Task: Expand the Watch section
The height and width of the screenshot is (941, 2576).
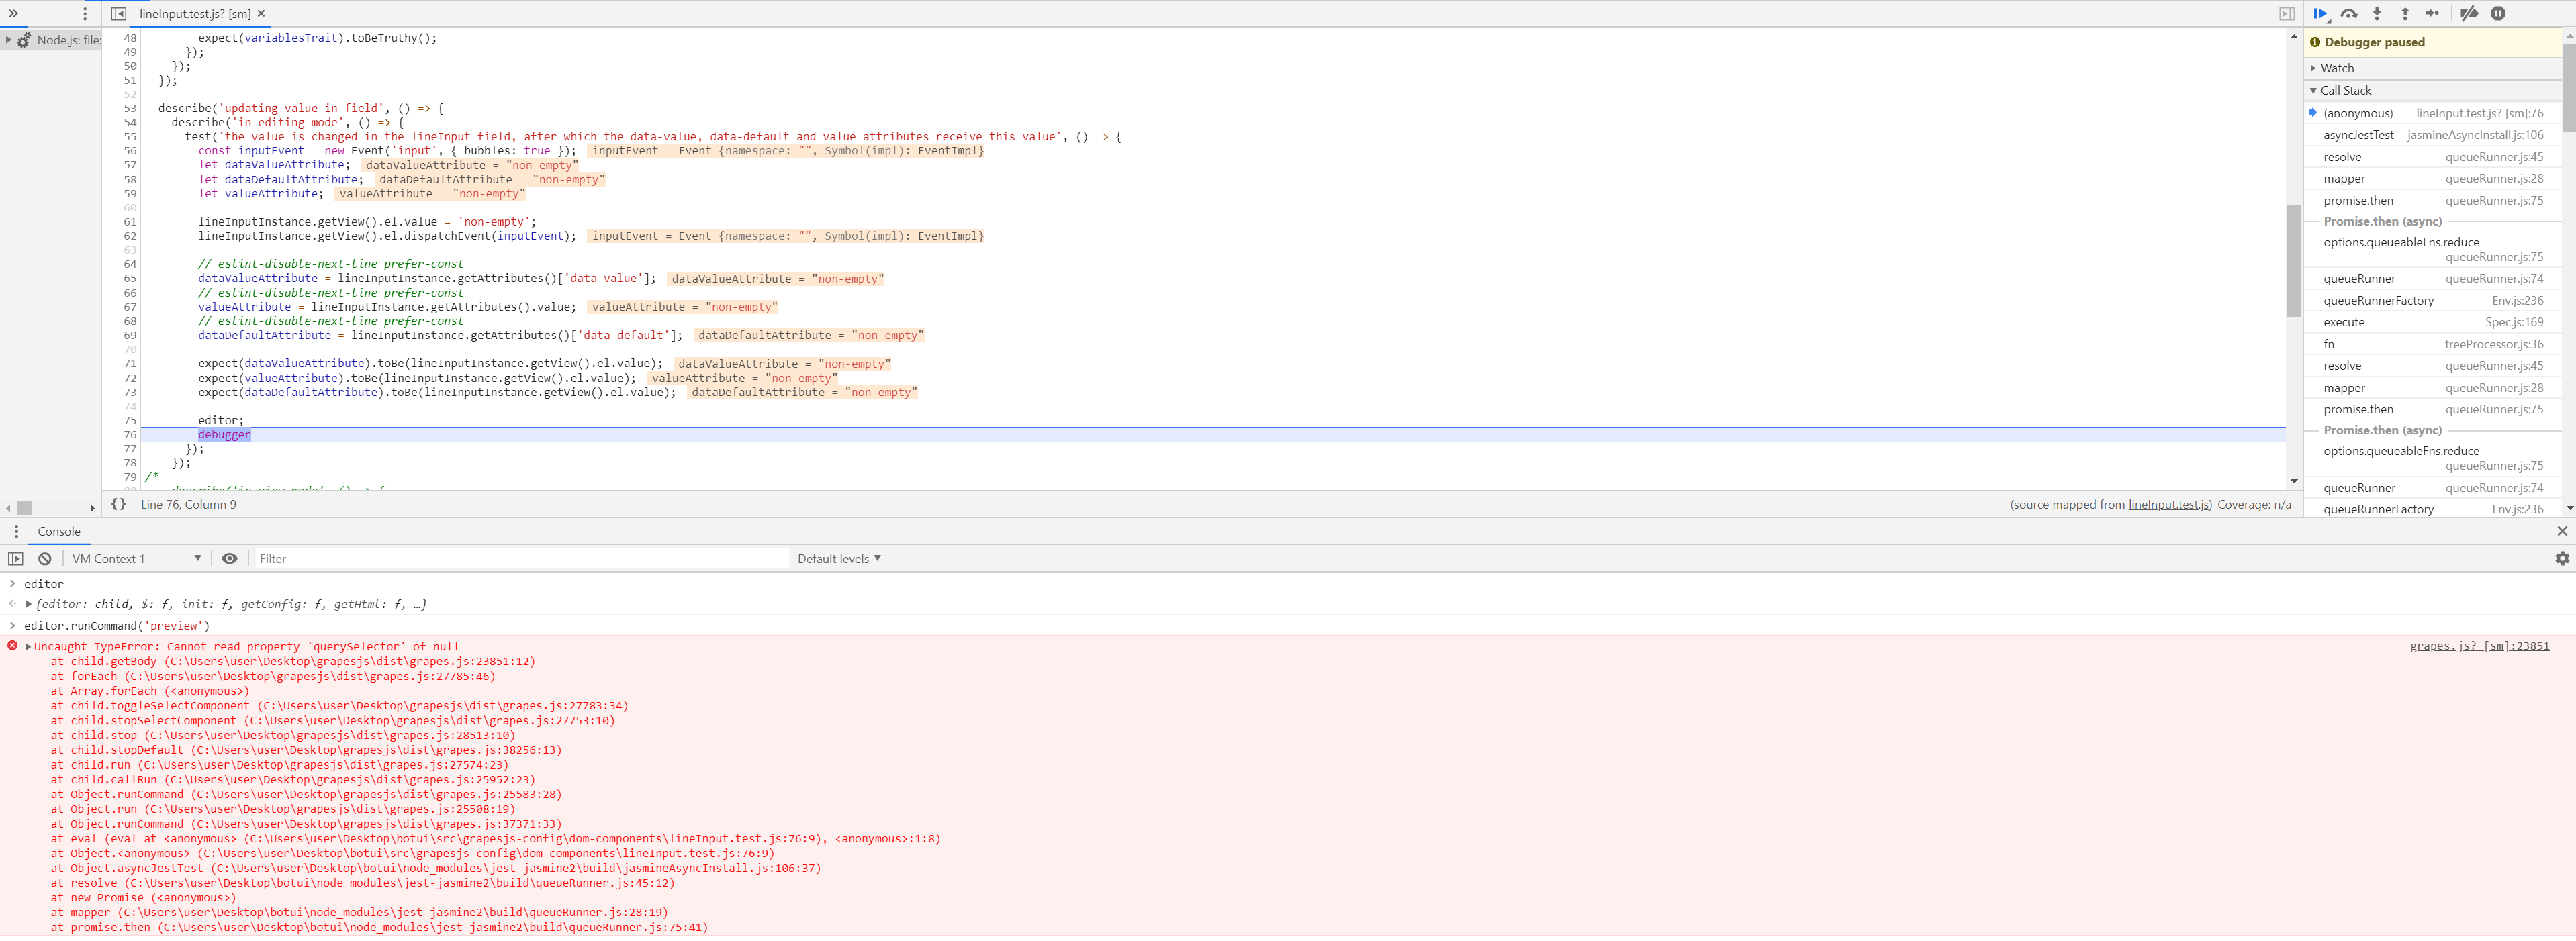Action: [x=2336, y=67]
